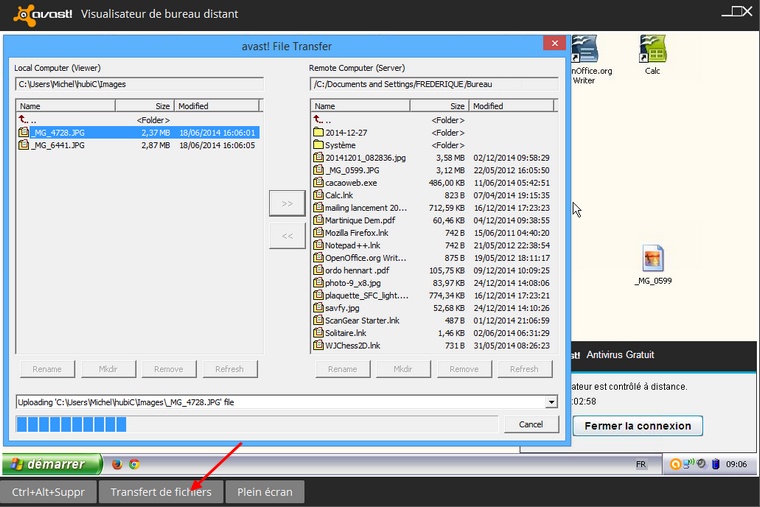Open Transfert de fichiers
The height and width of the screenshot is (507, 760).
pyautogui.click(x=161, y=492)
